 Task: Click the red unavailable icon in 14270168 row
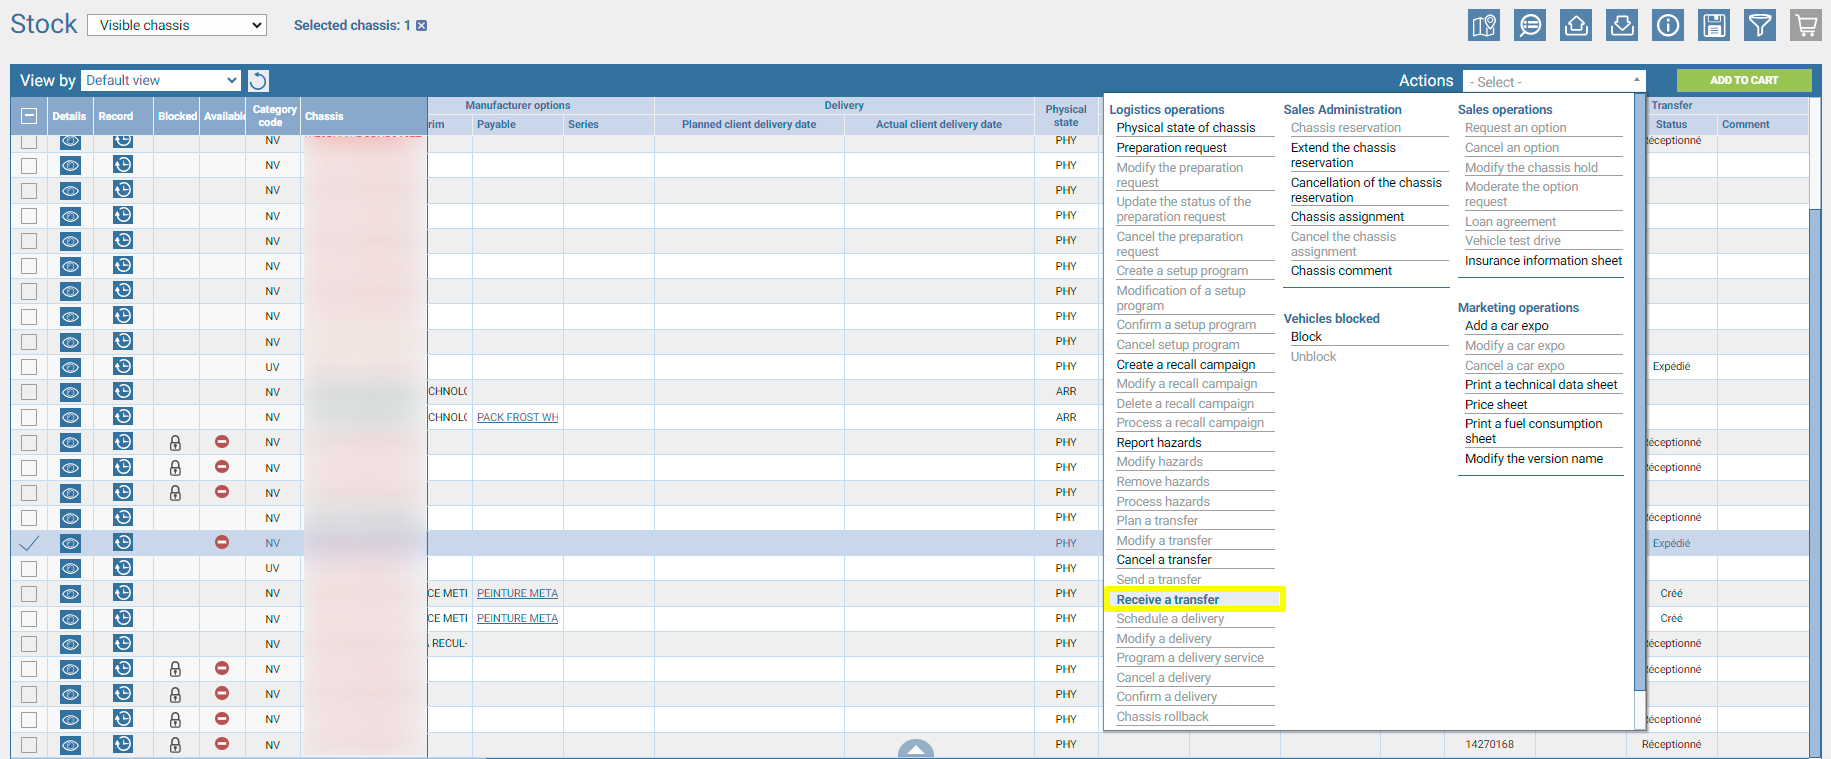point(222,744)
